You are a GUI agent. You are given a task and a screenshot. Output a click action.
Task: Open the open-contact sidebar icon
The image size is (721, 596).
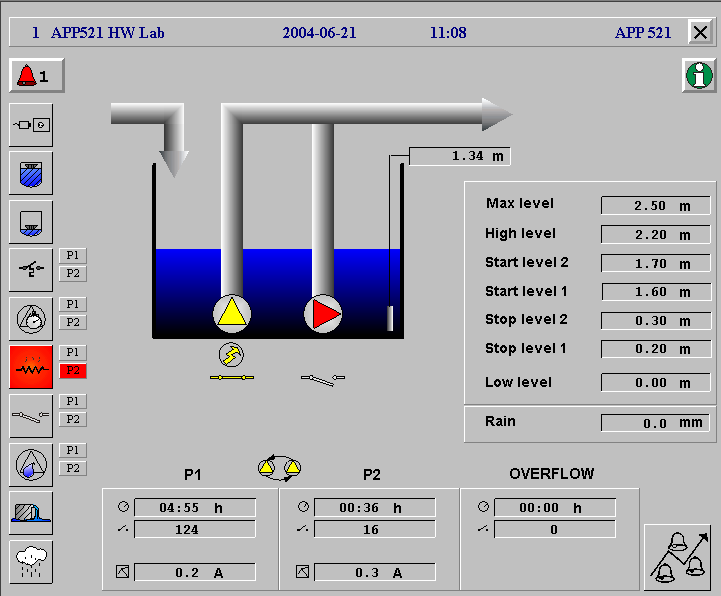tap(31, 416)
